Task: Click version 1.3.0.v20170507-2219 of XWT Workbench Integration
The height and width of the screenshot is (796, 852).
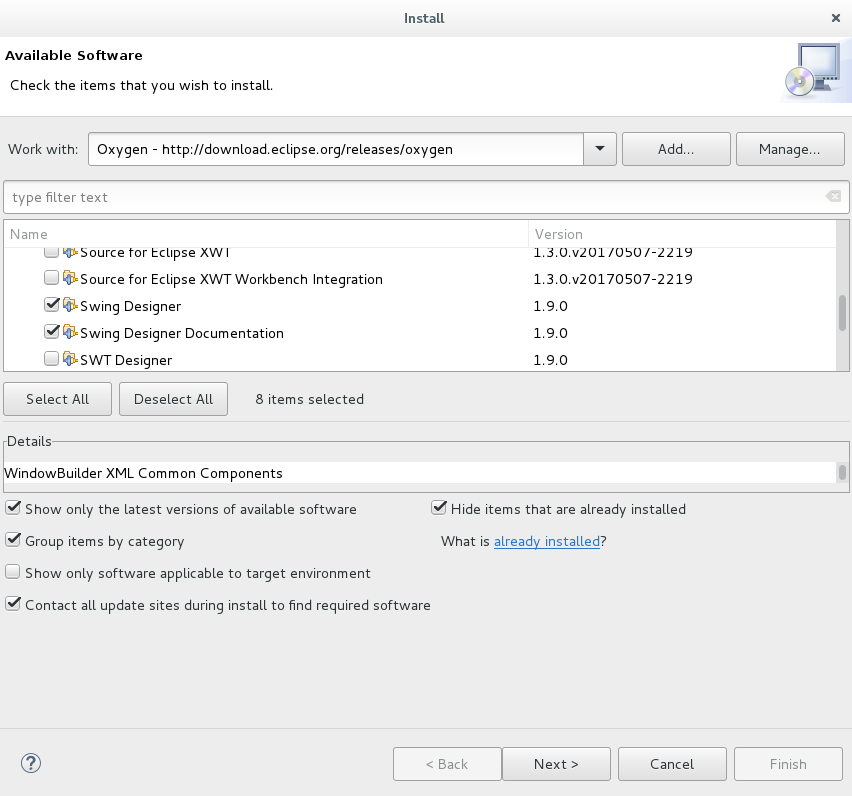Action: pos(613,279)
